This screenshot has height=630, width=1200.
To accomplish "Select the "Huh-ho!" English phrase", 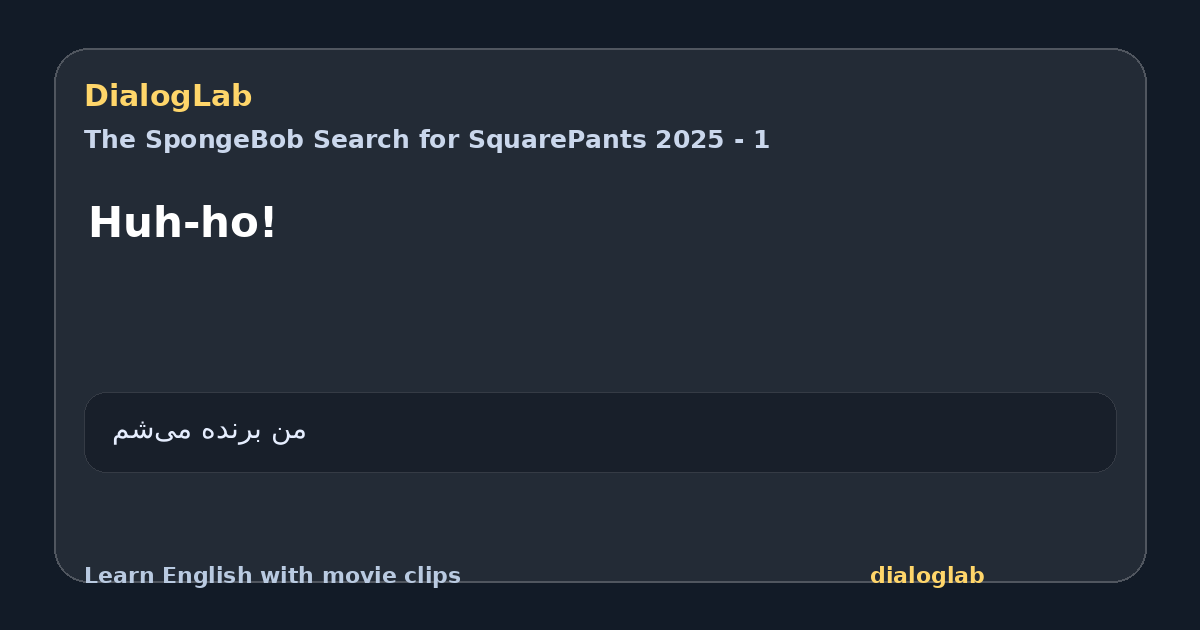I will (x=182, y=222).
